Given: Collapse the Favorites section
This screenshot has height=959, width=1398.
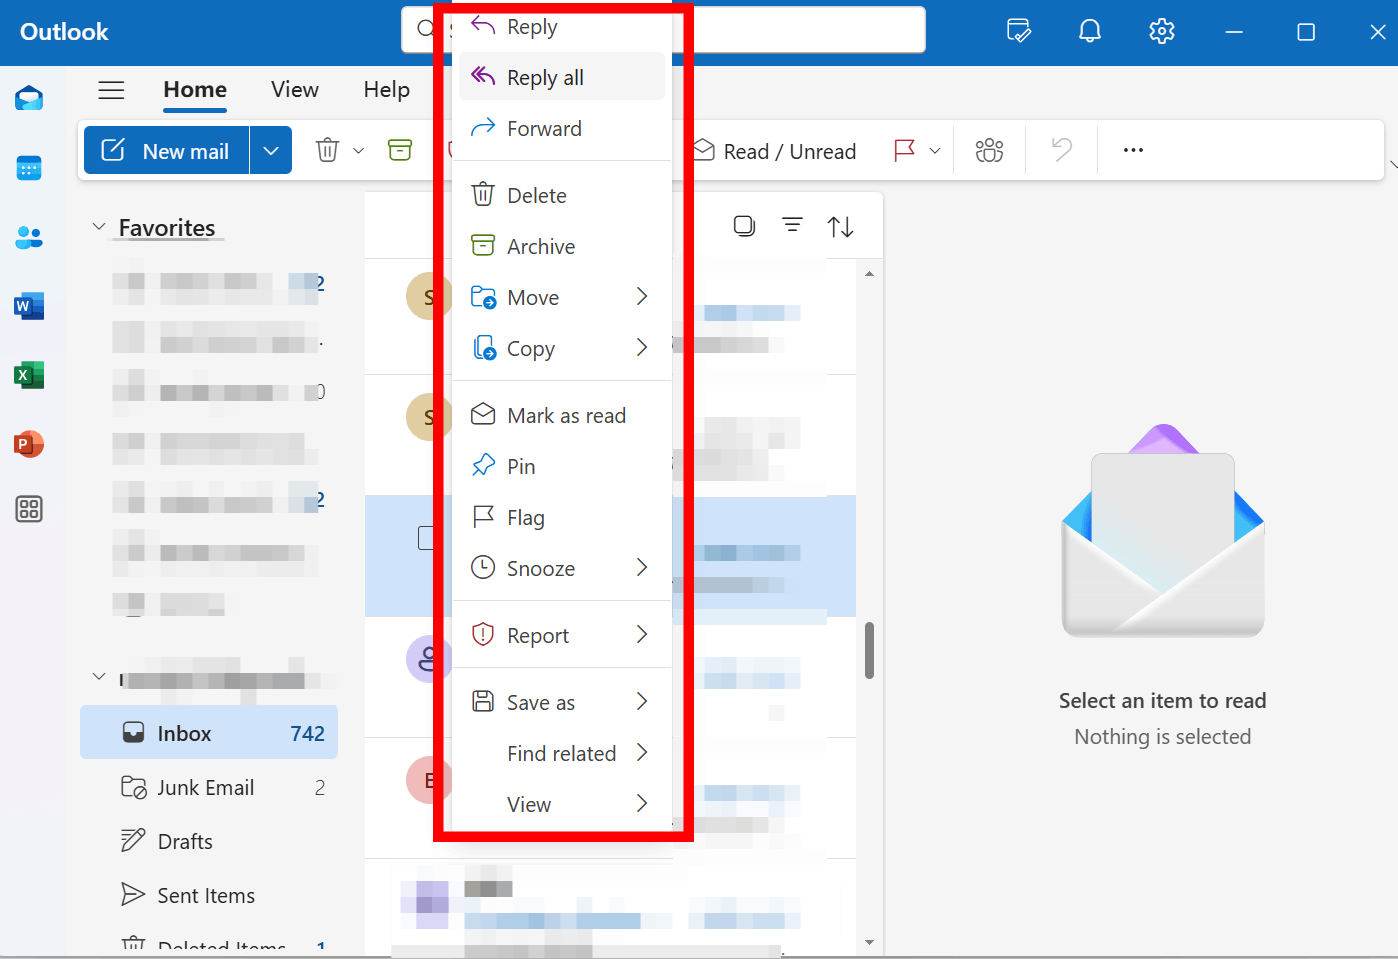Looking at the screenshot, I should (99, 227).
